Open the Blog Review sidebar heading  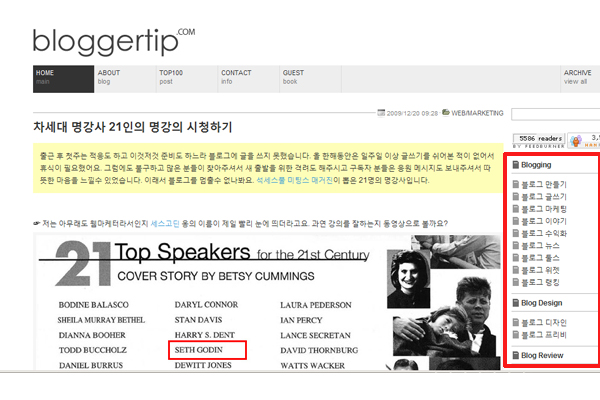pos(542,356)
